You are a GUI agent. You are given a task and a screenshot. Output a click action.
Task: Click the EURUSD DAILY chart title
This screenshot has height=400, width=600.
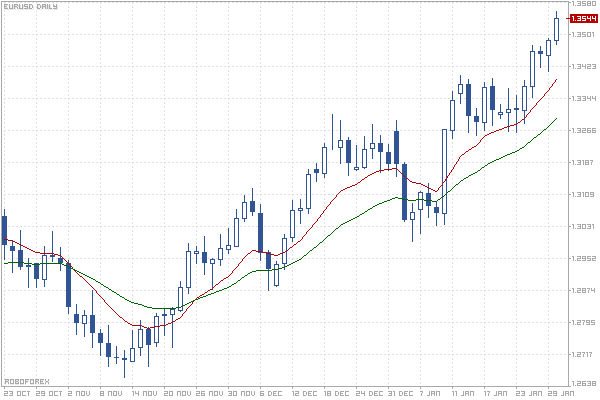pos(31,7)
